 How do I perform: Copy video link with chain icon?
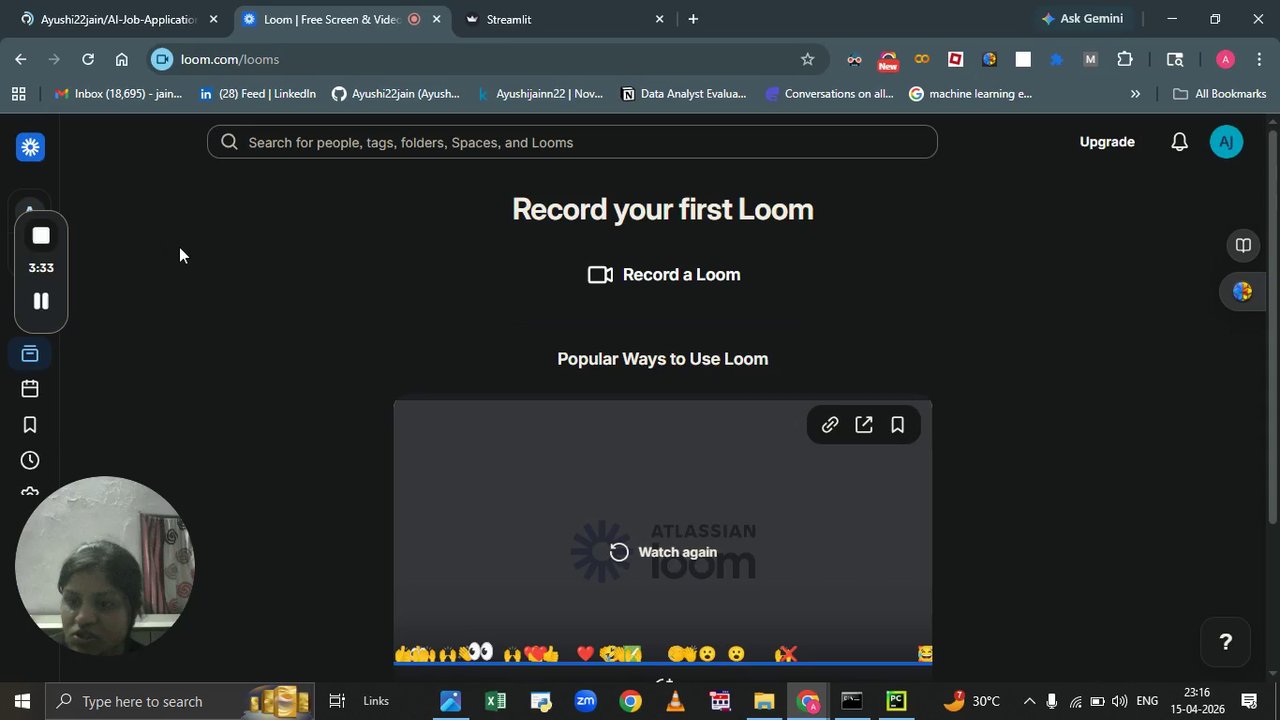[x=830, y=425]
